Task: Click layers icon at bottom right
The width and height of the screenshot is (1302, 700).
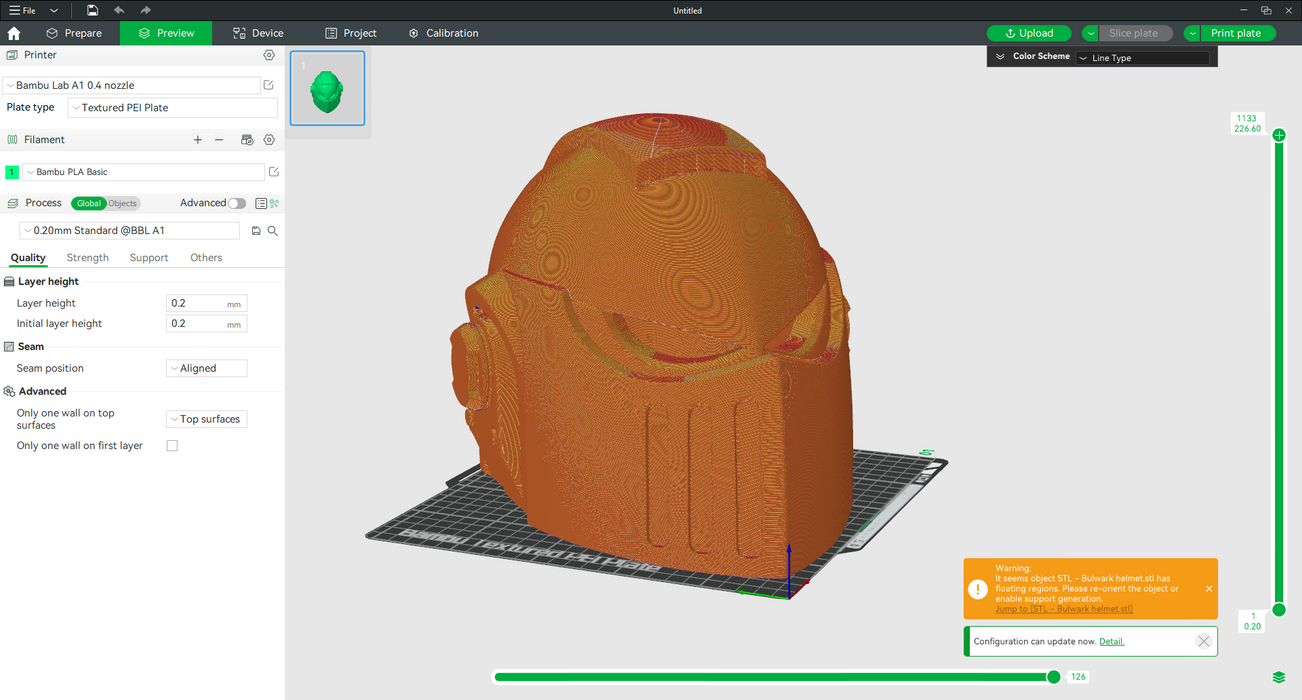Action: point(1279,678)
